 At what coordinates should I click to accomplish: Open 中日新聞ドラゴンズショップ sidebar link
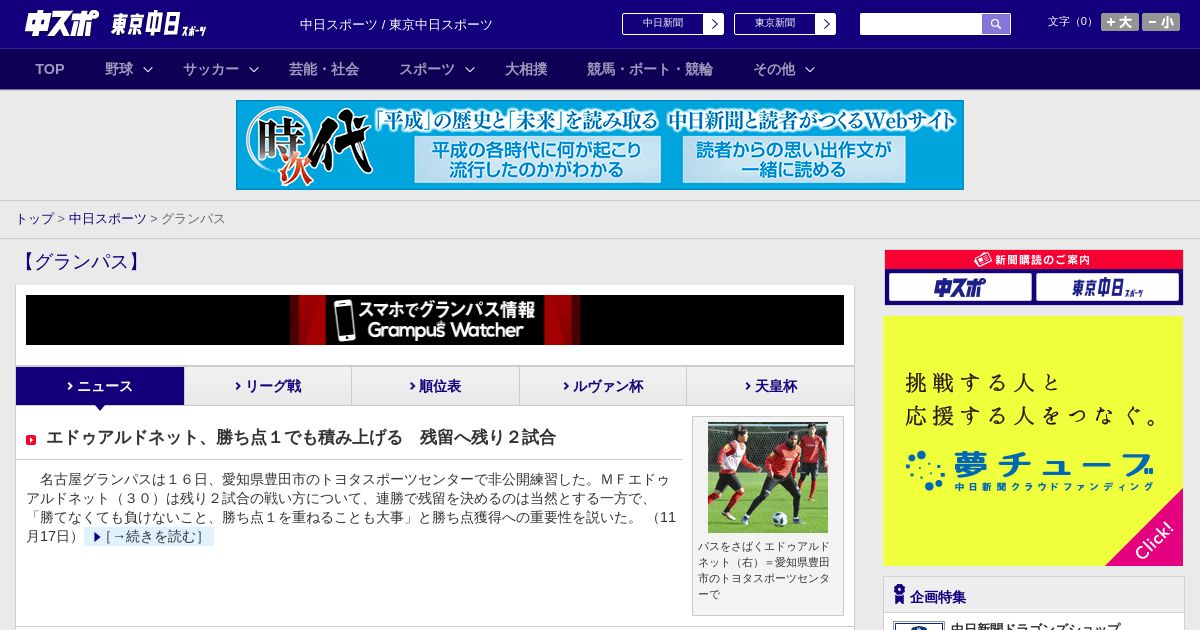click(x=1035, y=626)
